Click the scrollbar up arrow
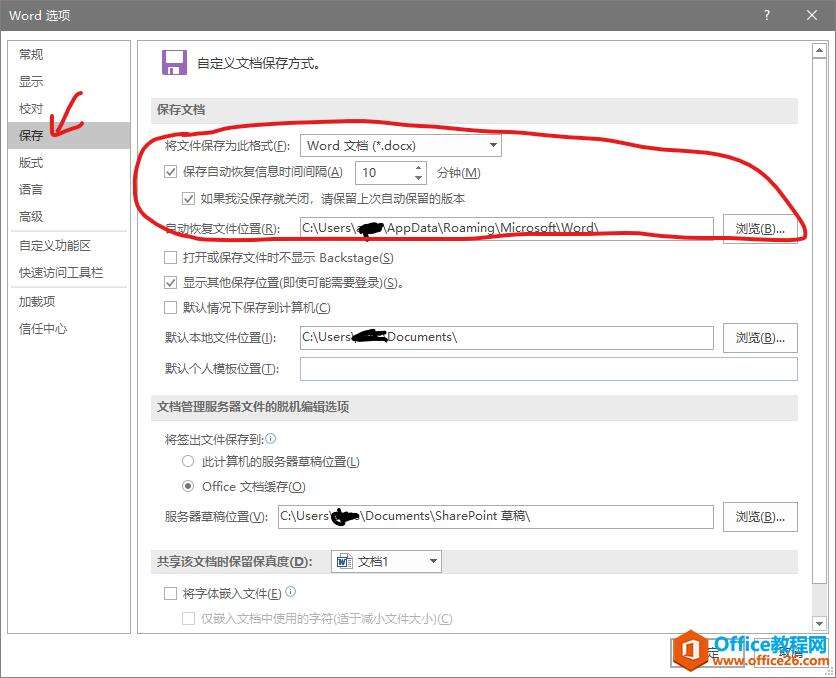The height and width of the screenshot is (678, 836). coord(819,51)
